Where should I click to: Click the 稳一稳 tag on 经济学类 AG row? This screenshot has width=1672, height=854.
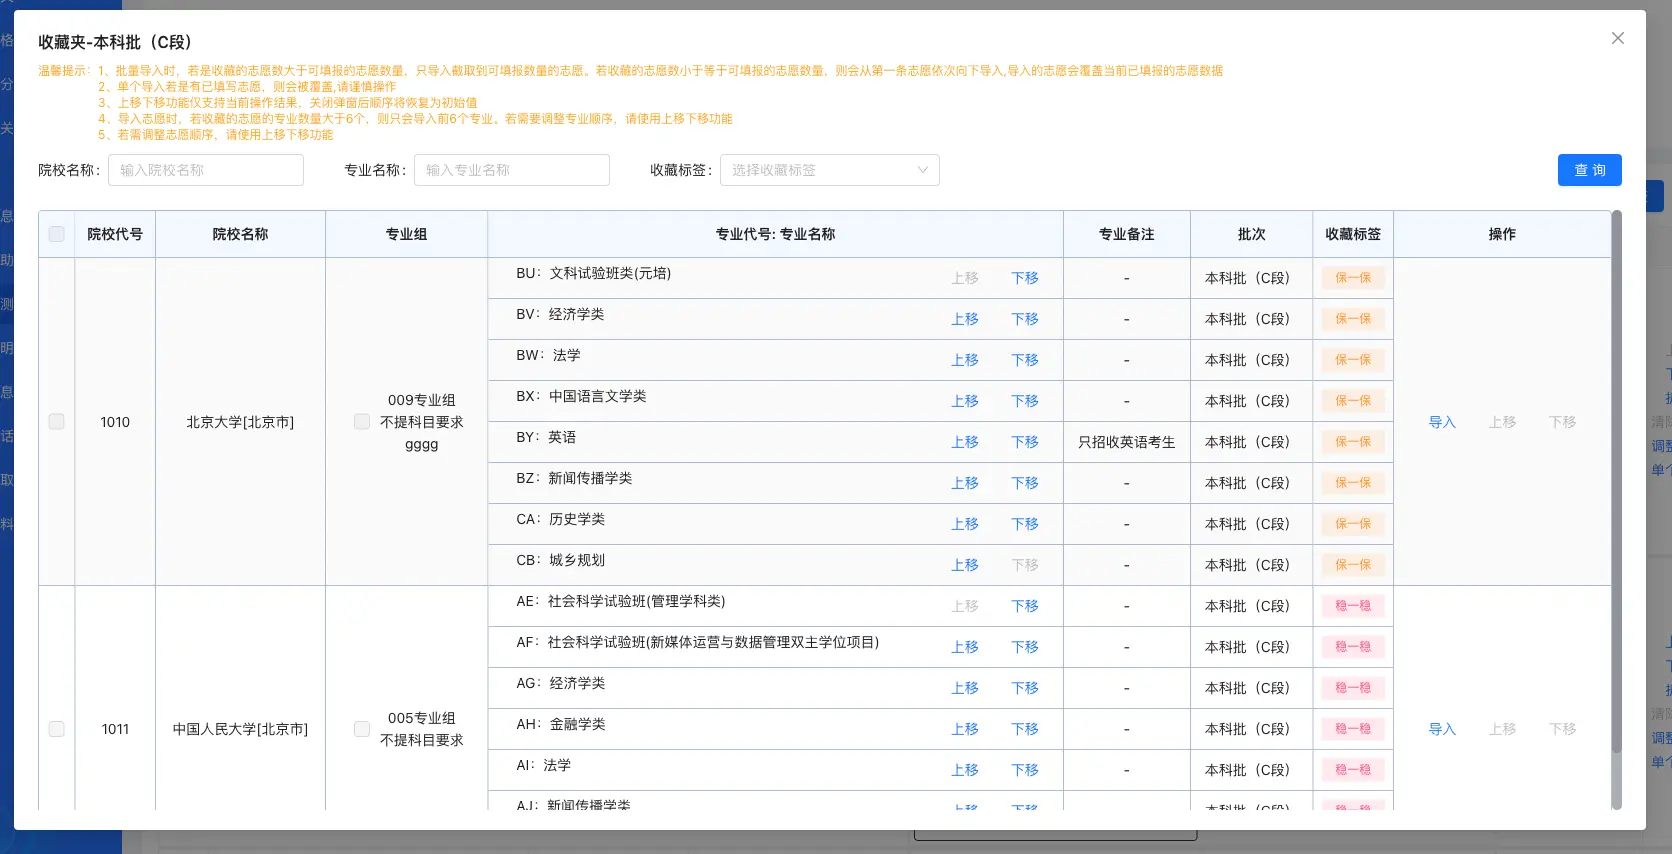(1352, 688)
